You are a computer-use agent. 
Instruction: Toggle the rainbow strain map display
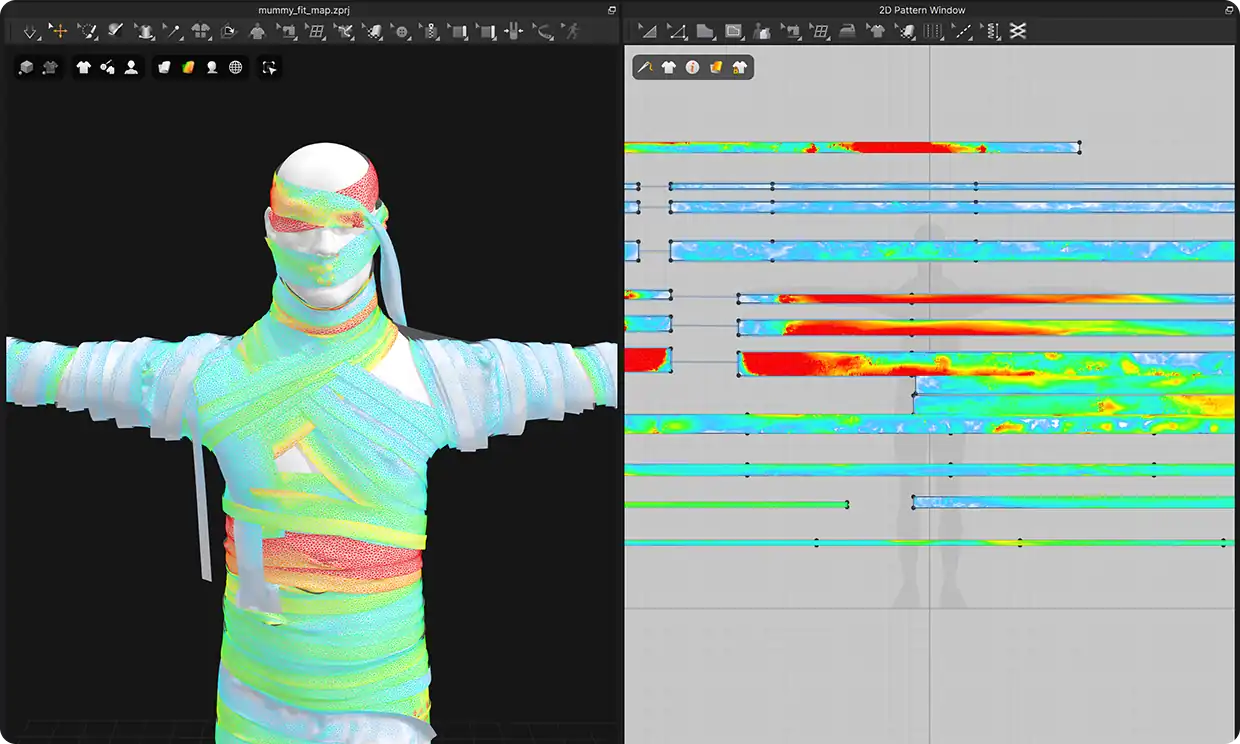pos(187,68)
